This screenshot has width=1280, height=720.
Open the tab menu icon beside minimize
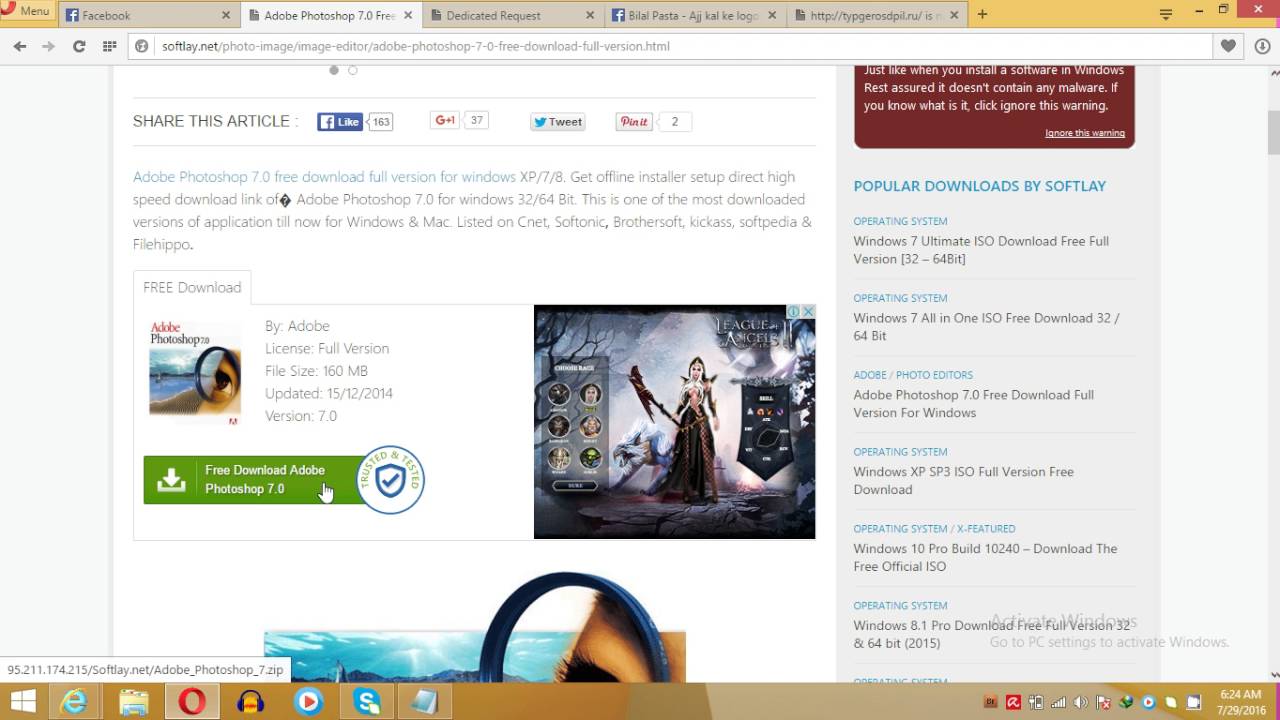[1166, 14]
